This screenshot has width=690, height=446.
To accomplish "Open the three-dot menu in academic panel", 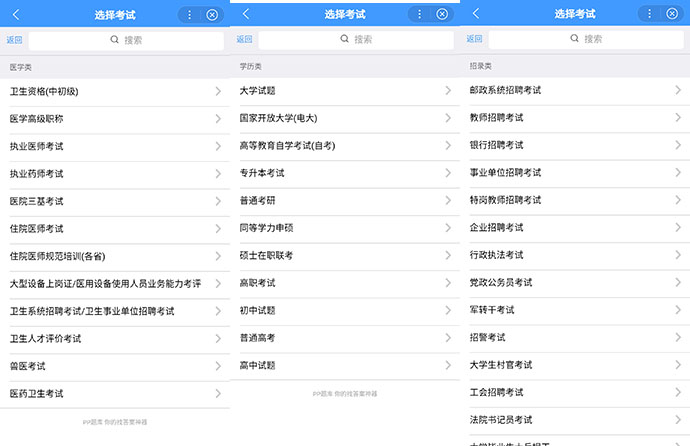I will coord(419,14).
